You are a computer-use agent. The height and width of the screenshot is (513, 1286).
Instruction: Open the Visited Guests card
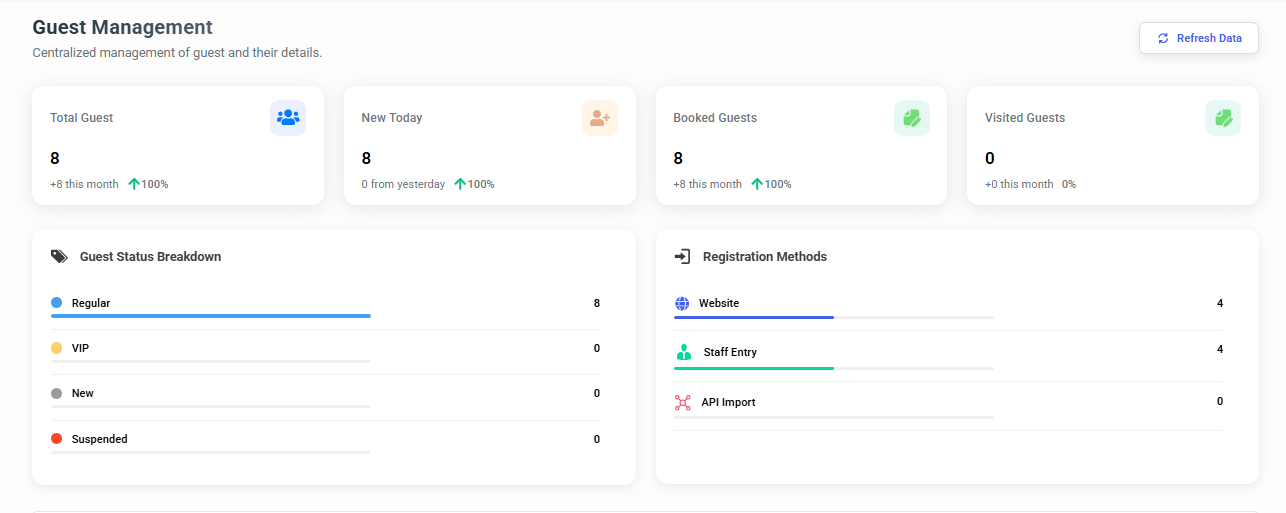[x=1112, y=145]
